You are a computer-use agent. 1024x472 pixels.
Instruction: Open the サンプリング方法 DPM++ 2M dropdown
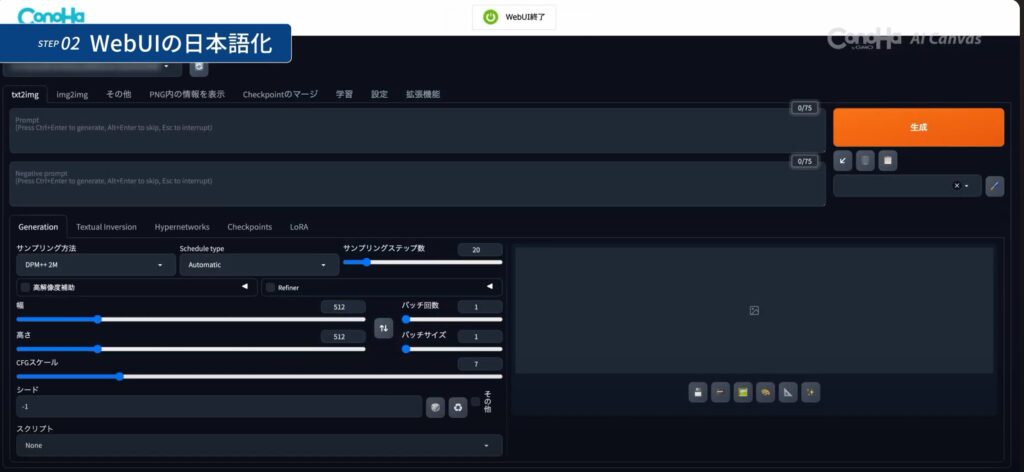[x=96, y=265]
